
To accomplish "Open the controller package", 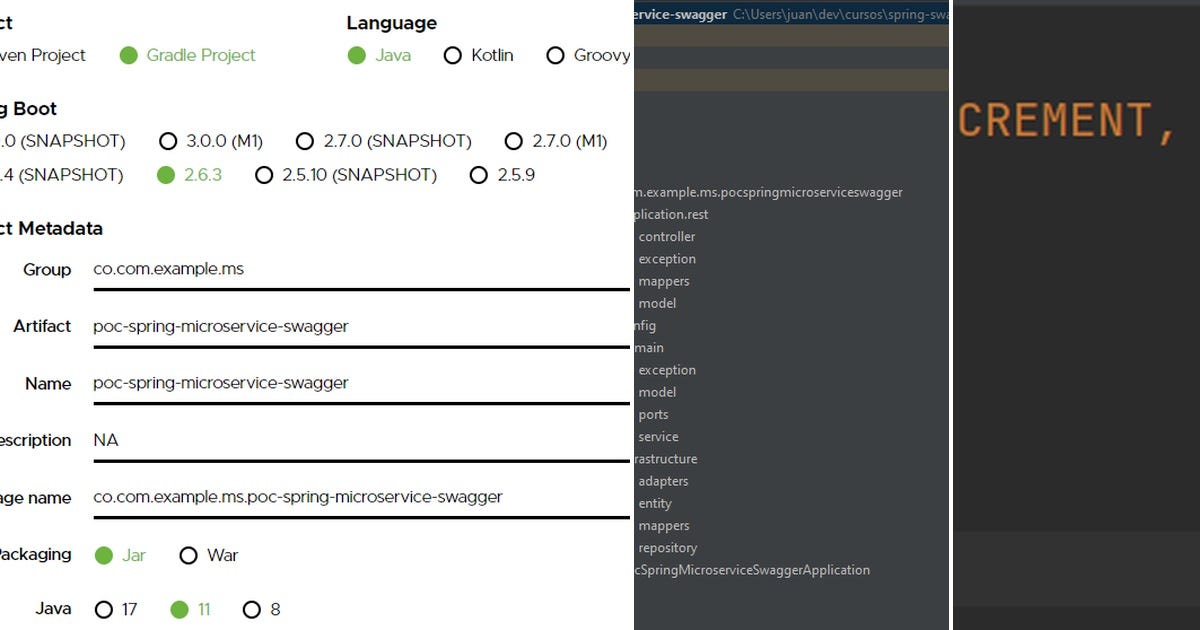I will tap(666, 236).
